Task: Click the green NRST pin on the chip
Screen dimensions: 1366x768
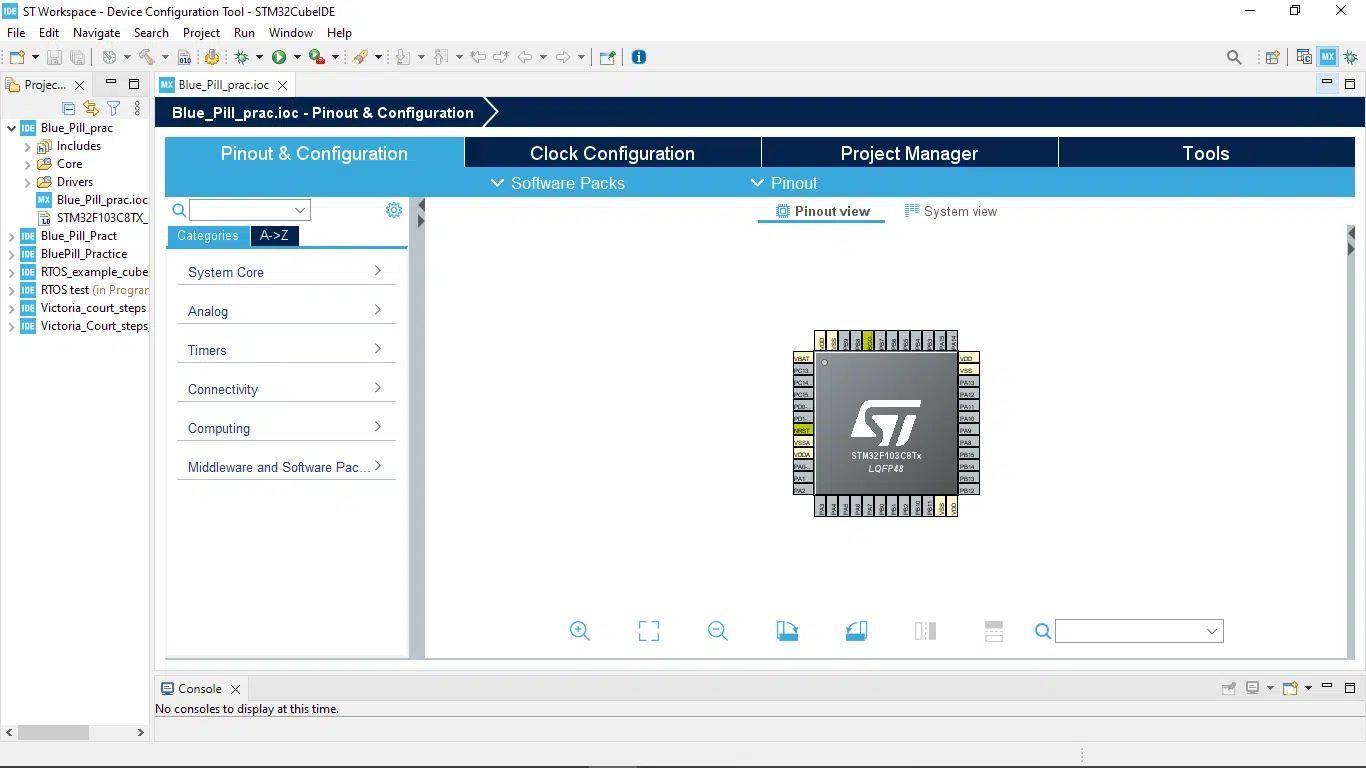Action: tap(802, 430)
